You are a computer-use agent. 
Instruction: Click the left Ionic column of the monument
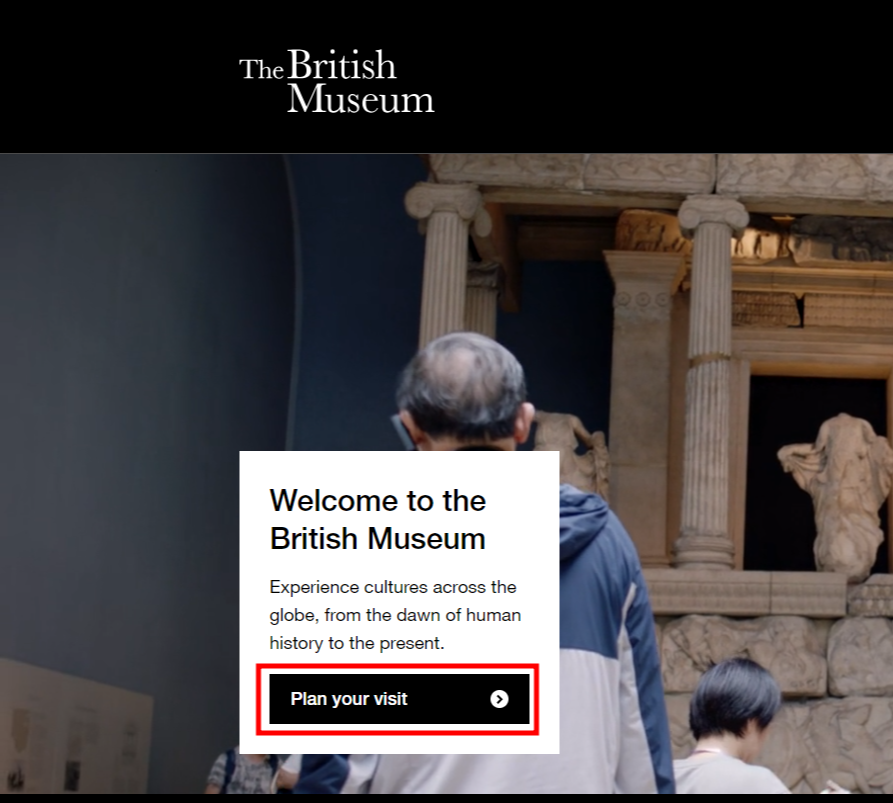pyautogui.click(x=444, y=268)
